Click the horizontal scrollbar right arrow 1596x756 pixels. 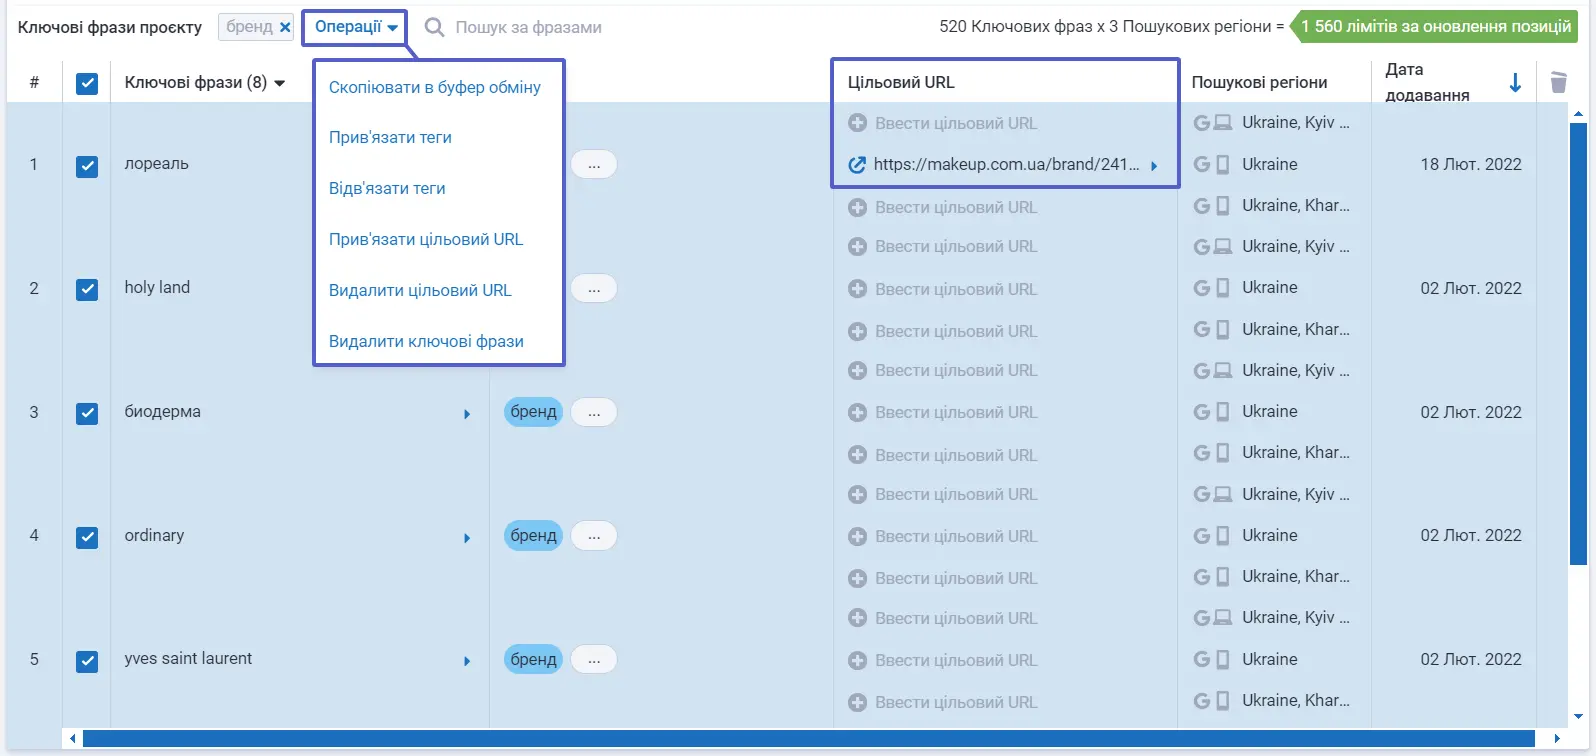click(1557, 739)
